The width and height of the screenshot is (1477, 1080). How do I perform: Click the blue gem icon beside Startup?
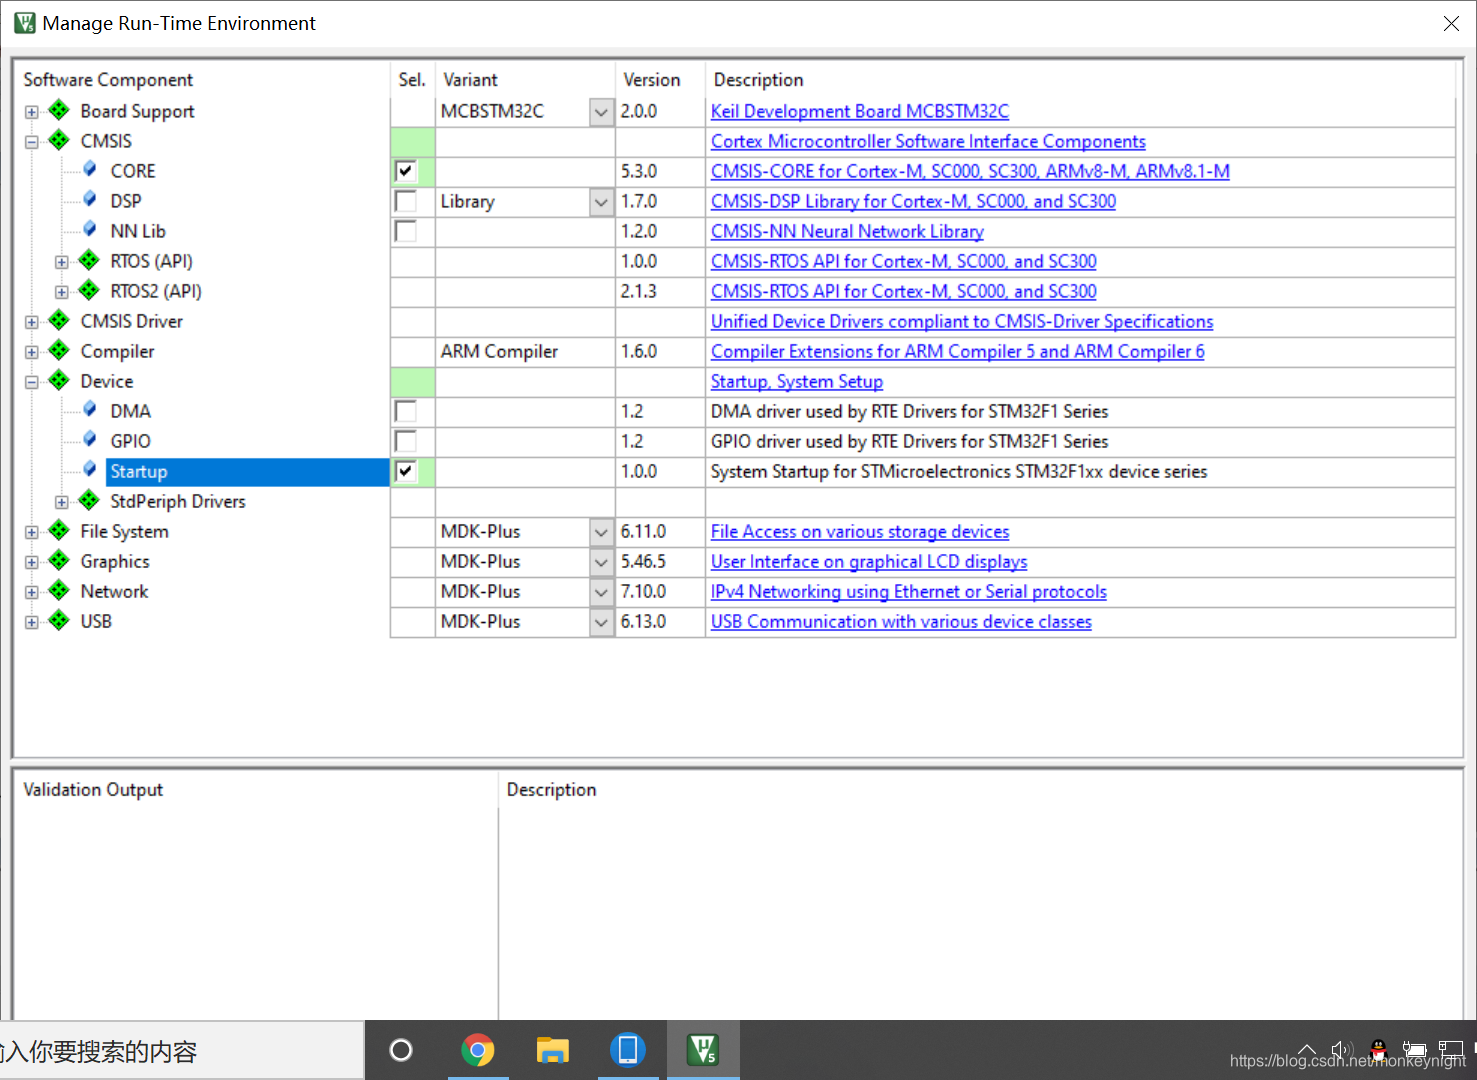pos(90,469)
